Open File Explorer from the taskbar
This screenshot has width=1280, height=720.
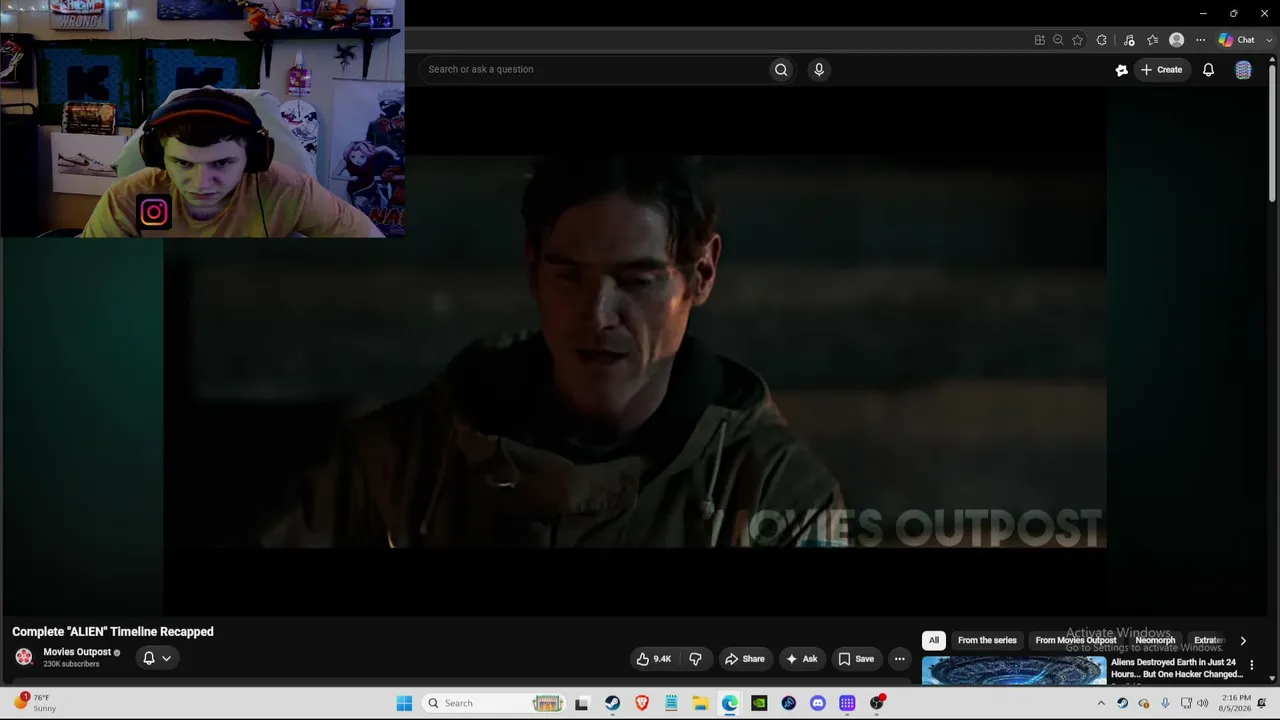(700, 703)
